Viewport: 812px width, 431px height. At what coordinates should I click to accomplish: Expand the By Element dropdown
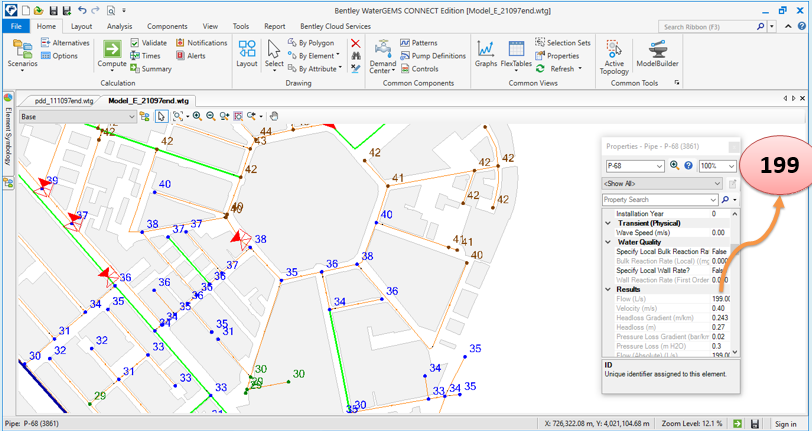(x=338, y=54)
